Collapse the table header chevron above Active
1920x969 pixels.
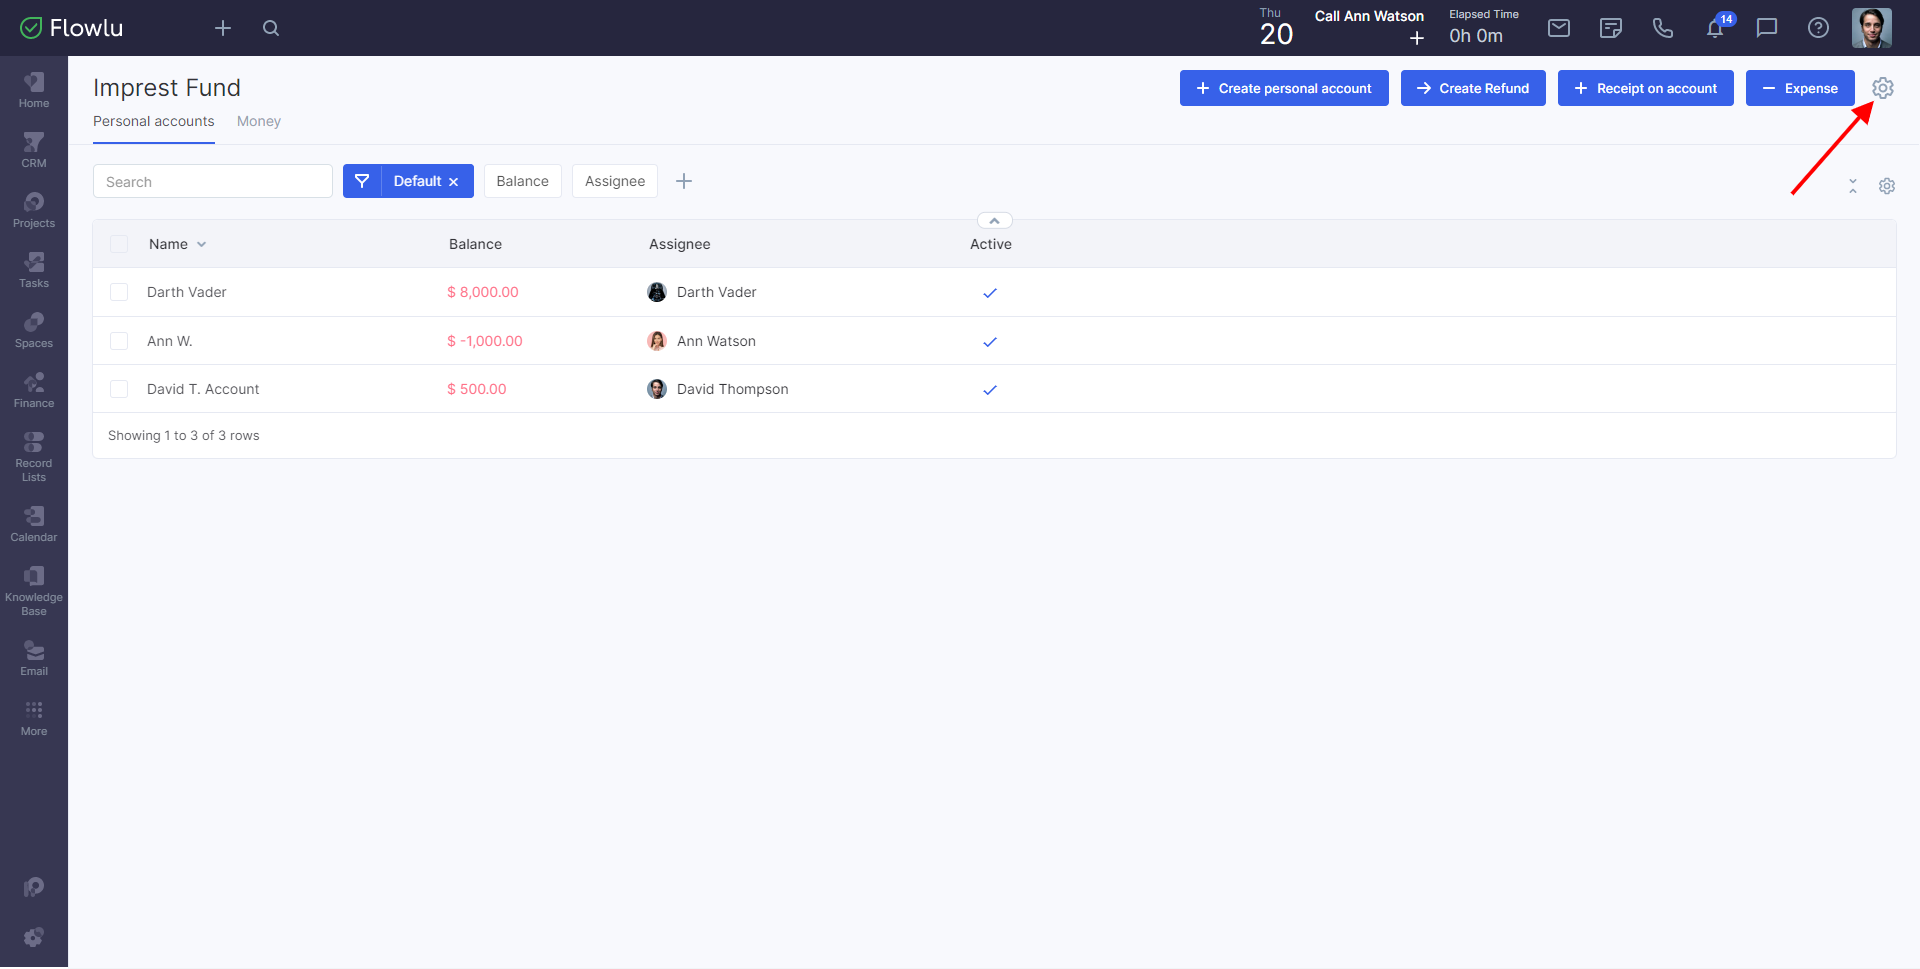994,221
